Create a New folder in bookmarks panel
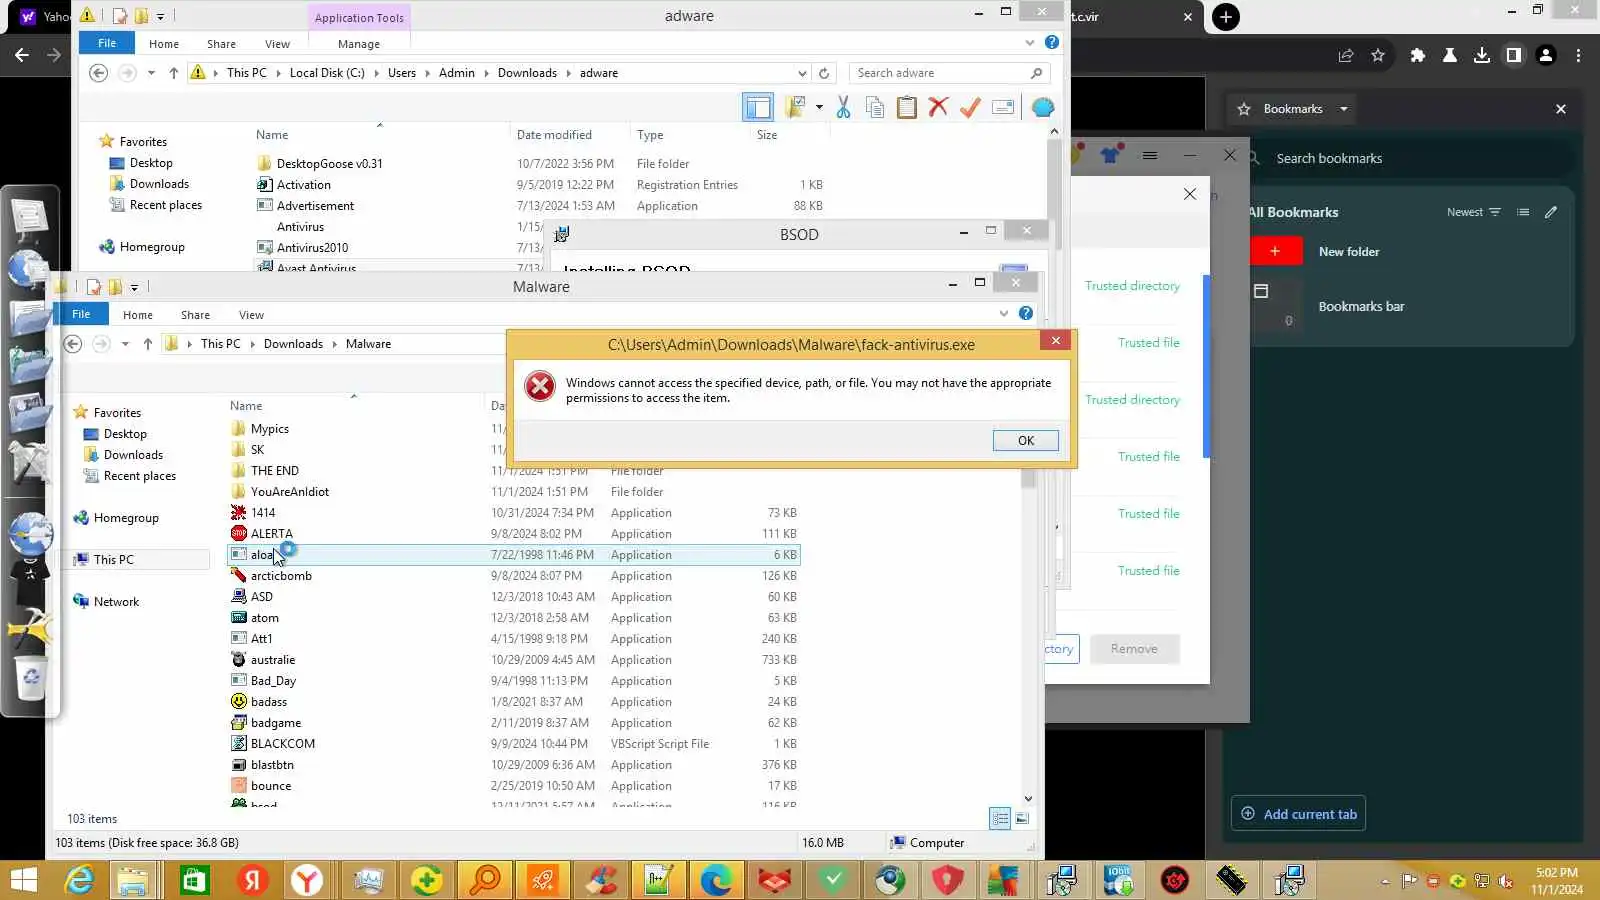Image resolution: width=1600 pixels, height=900 pixels. [1348, 252]
